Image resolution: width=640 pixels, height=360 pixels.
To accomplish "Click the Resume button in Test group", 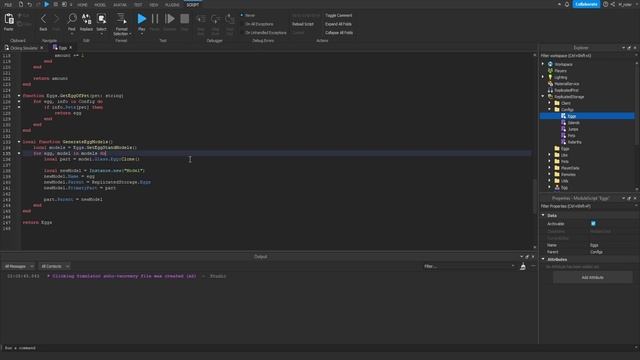I will click(169, 18).
